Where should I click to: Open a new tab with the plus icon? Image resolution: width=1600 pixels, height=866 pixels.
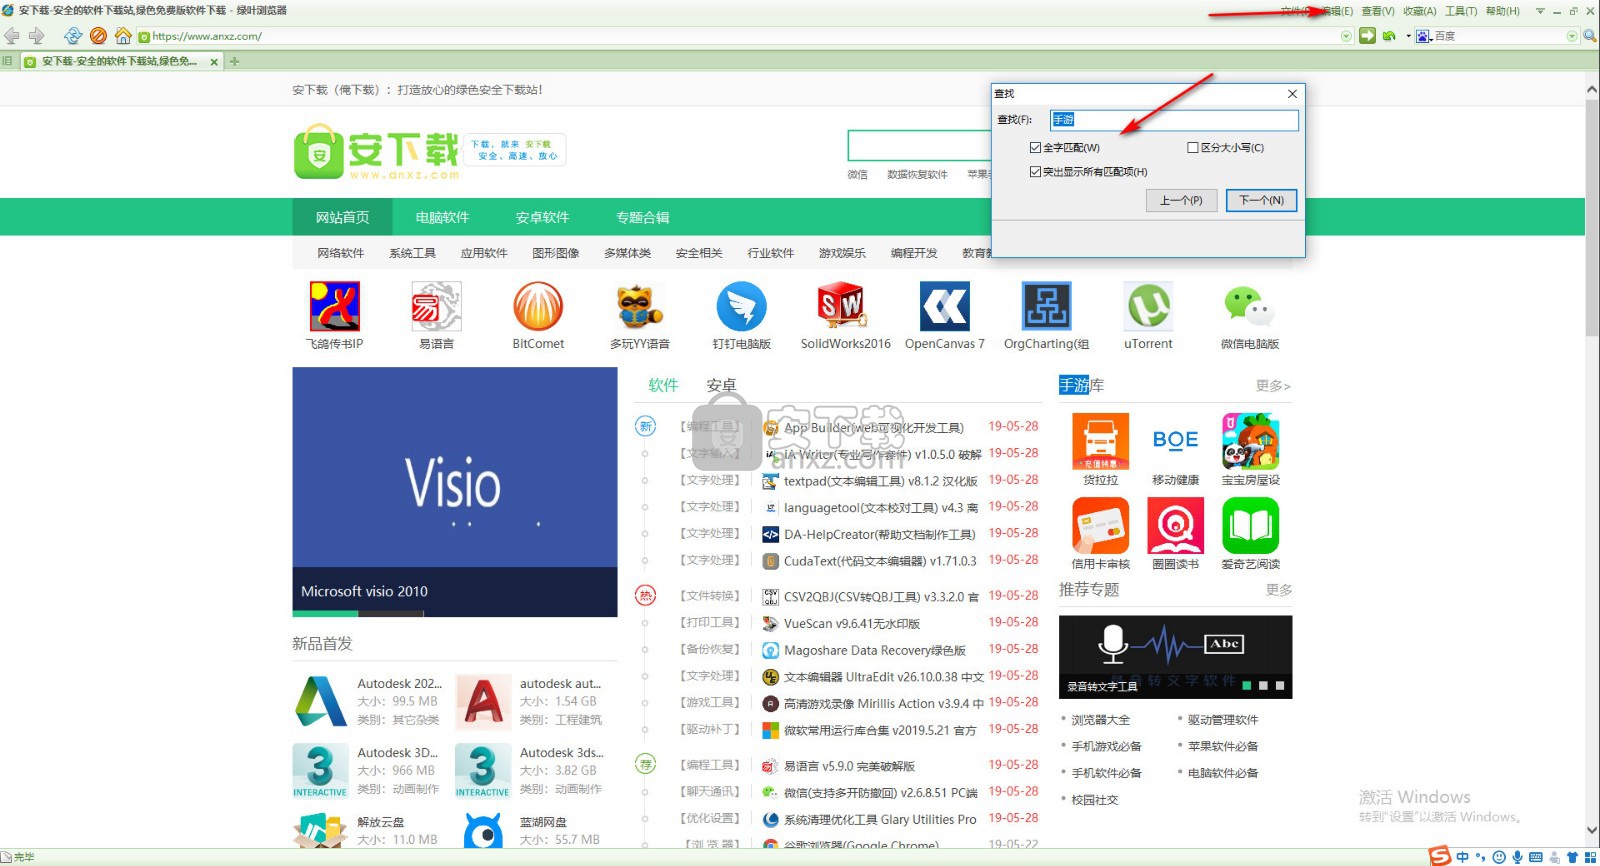pyautogui.click(x=235, y=61)
